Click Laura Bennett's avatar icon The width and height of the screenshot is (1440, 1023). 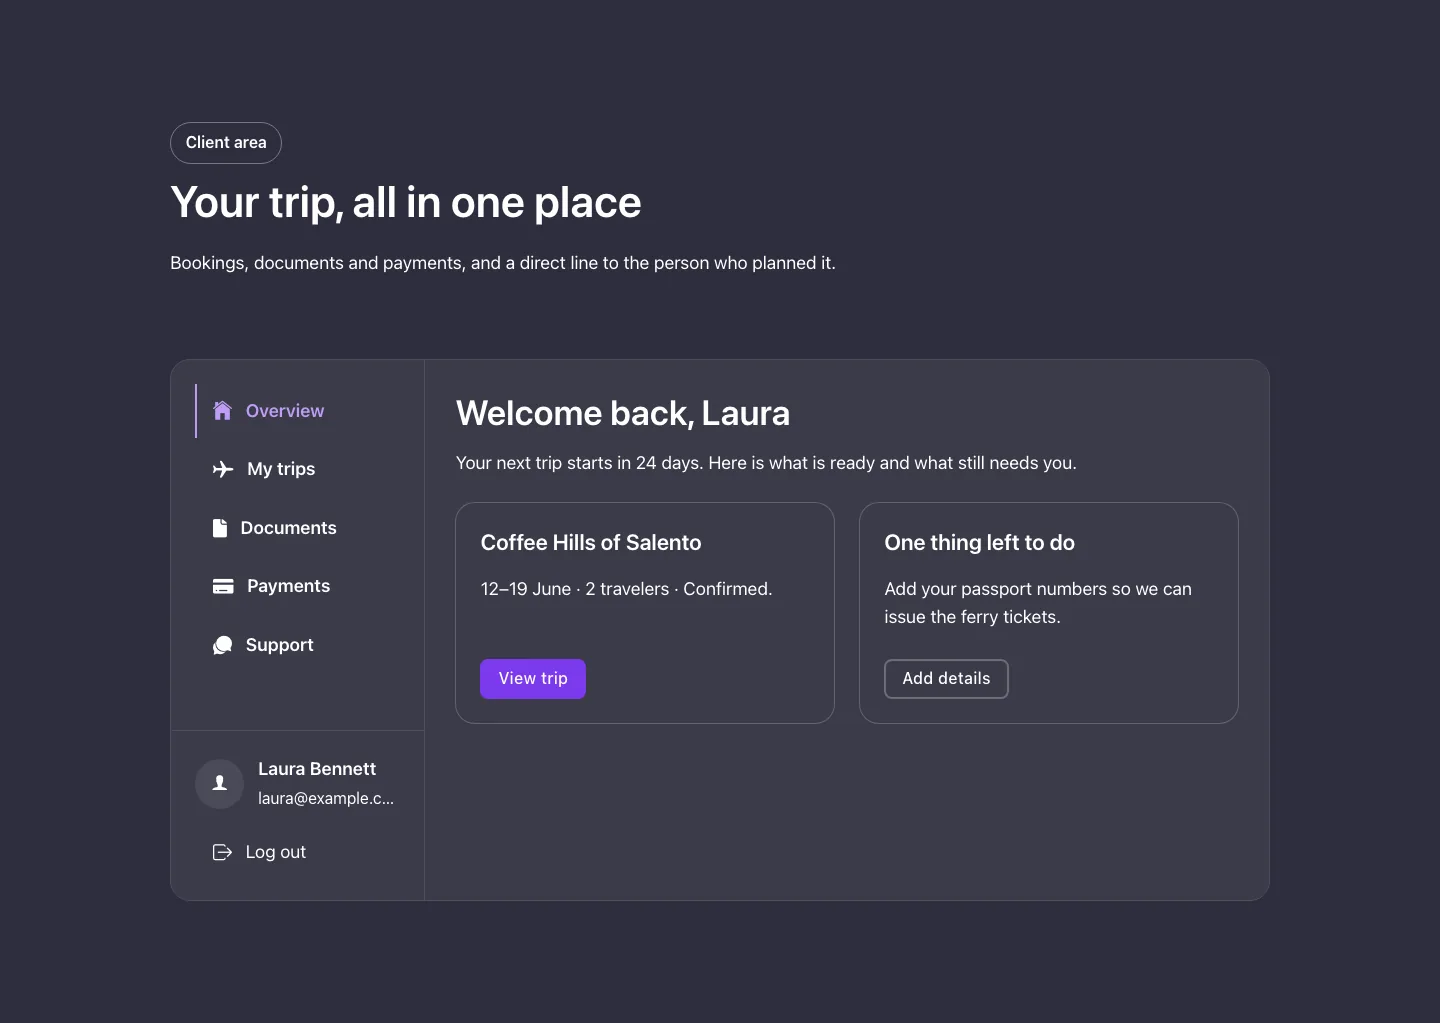220,784
